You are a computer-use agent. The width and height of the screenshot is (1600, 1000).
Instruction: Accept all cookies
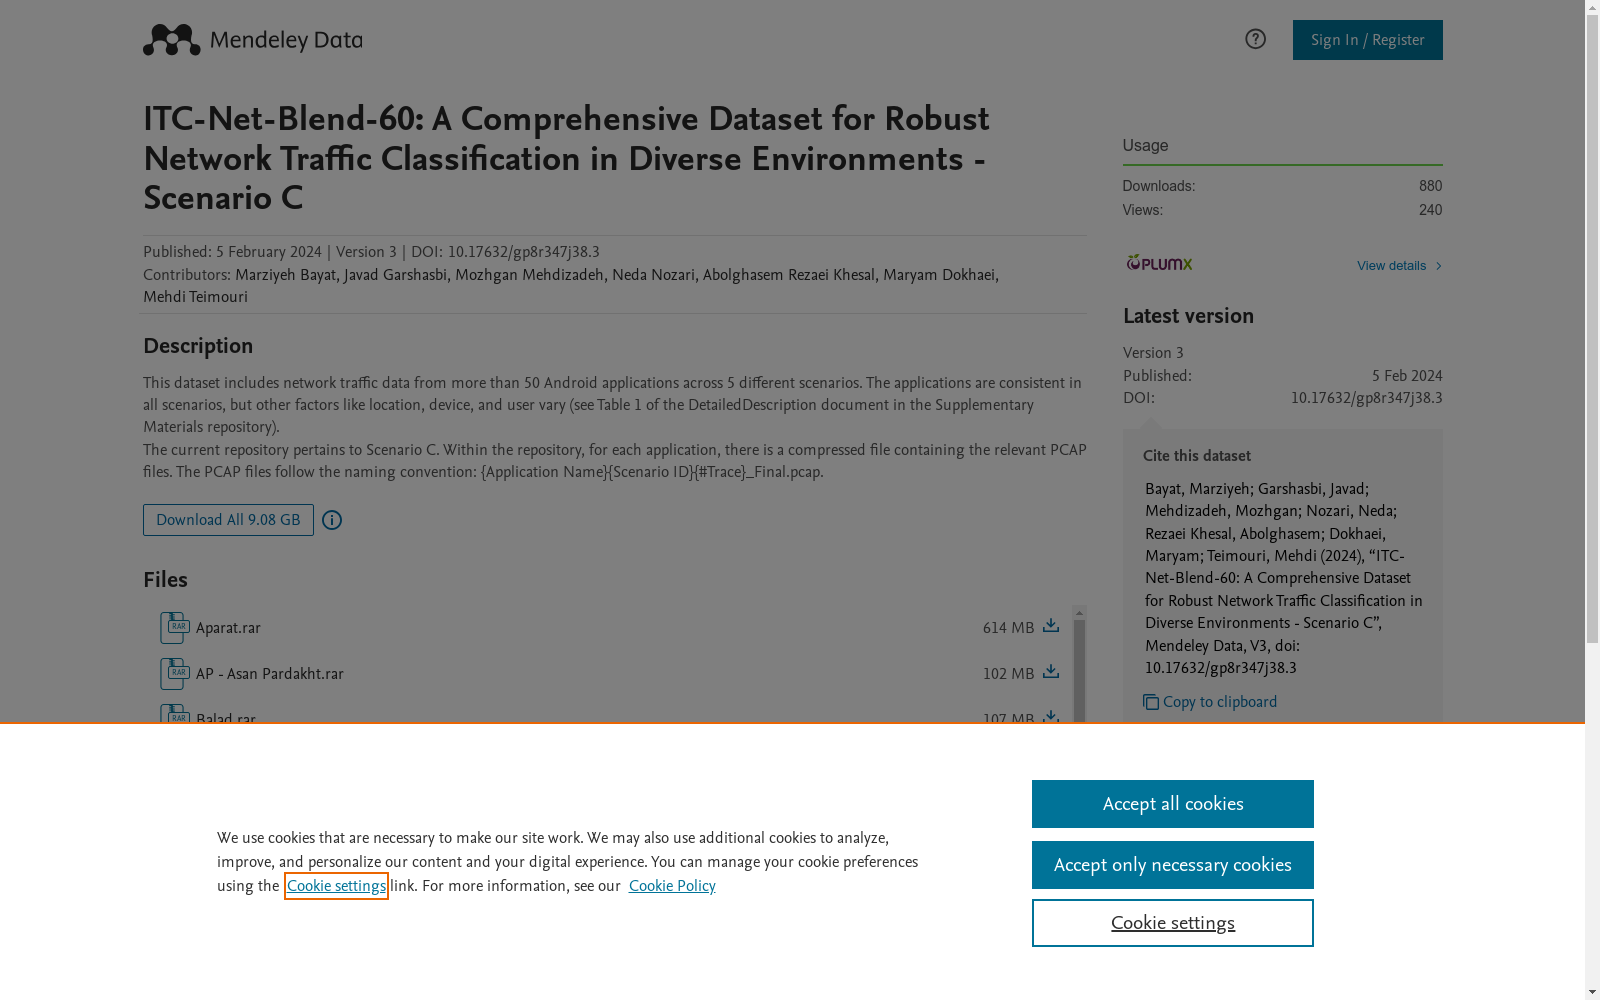click(x=1173, y=804)
